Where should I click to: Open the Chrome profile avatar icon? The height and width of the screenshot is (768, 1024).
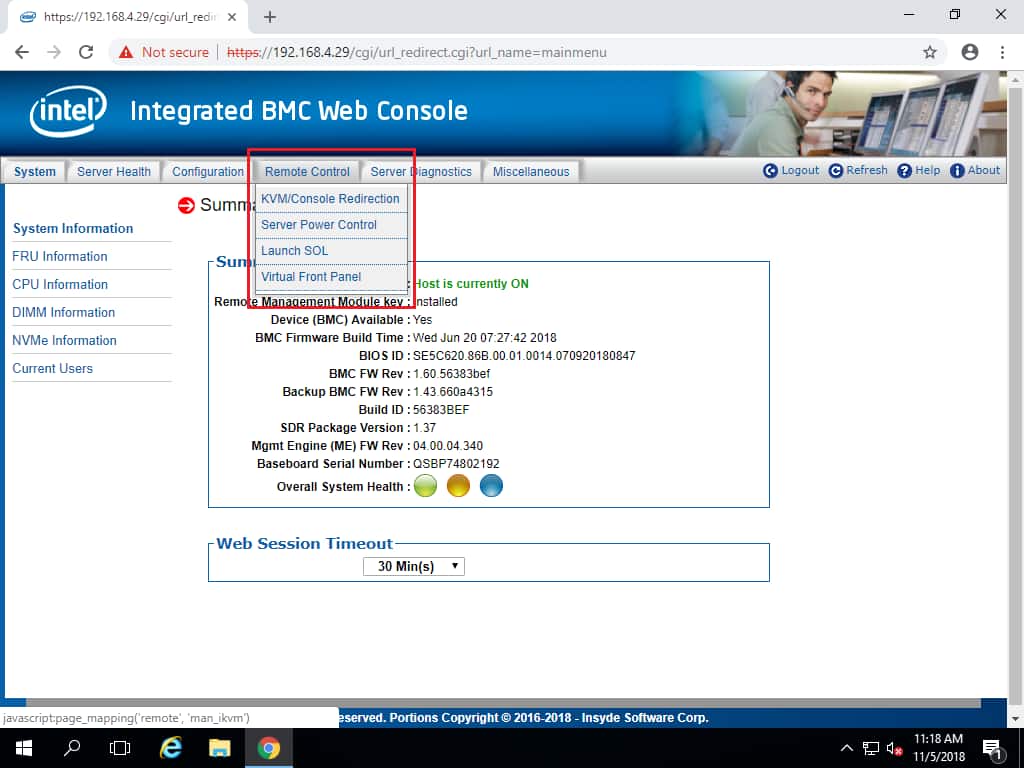(x=970, y=52)
